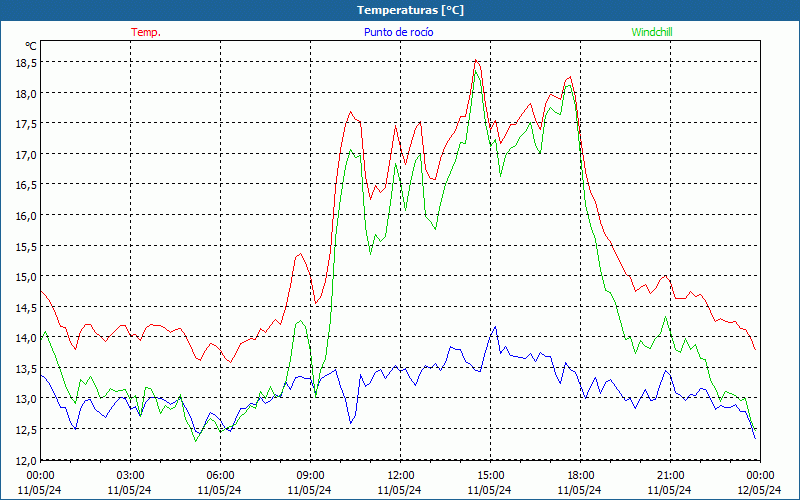
Task: Click the 12,0 y-axis value
Action: click(x=28, y=460)
